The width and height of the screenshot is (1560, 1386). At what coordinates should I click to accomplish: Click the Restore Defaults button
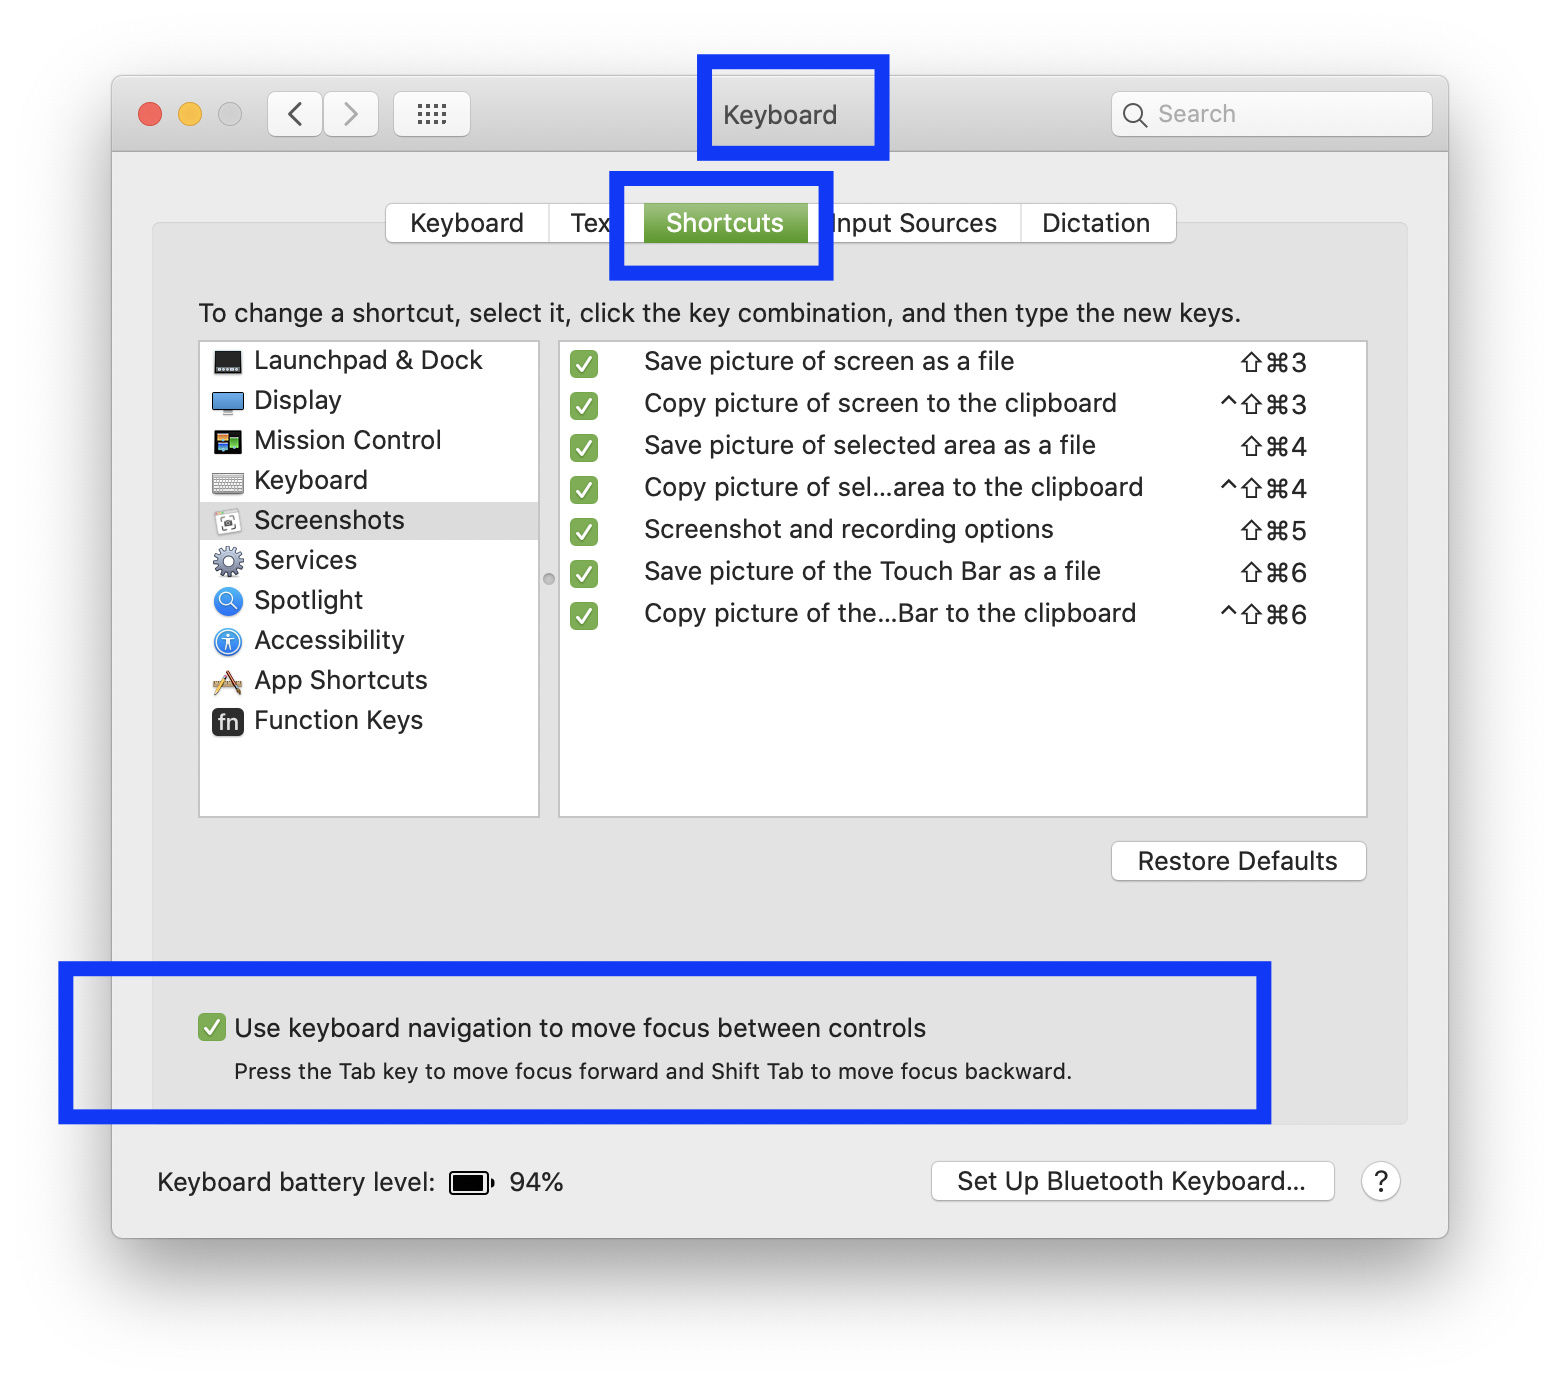(1238, 861)
